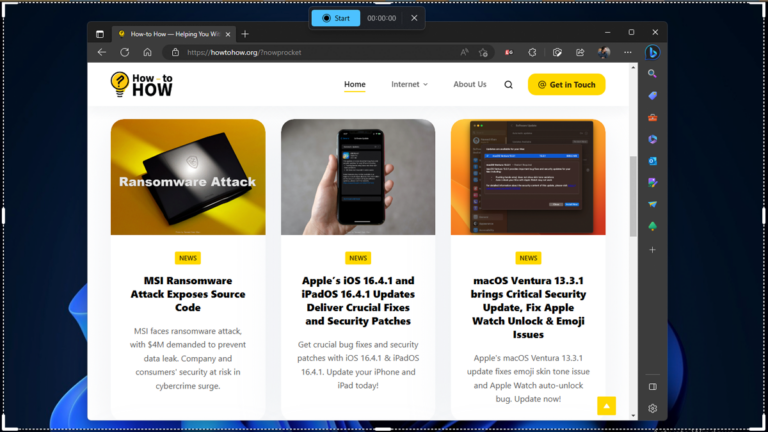768x432 pixels.
Task: Open the browser settings and more menu
Action: (x=628, y=52)
